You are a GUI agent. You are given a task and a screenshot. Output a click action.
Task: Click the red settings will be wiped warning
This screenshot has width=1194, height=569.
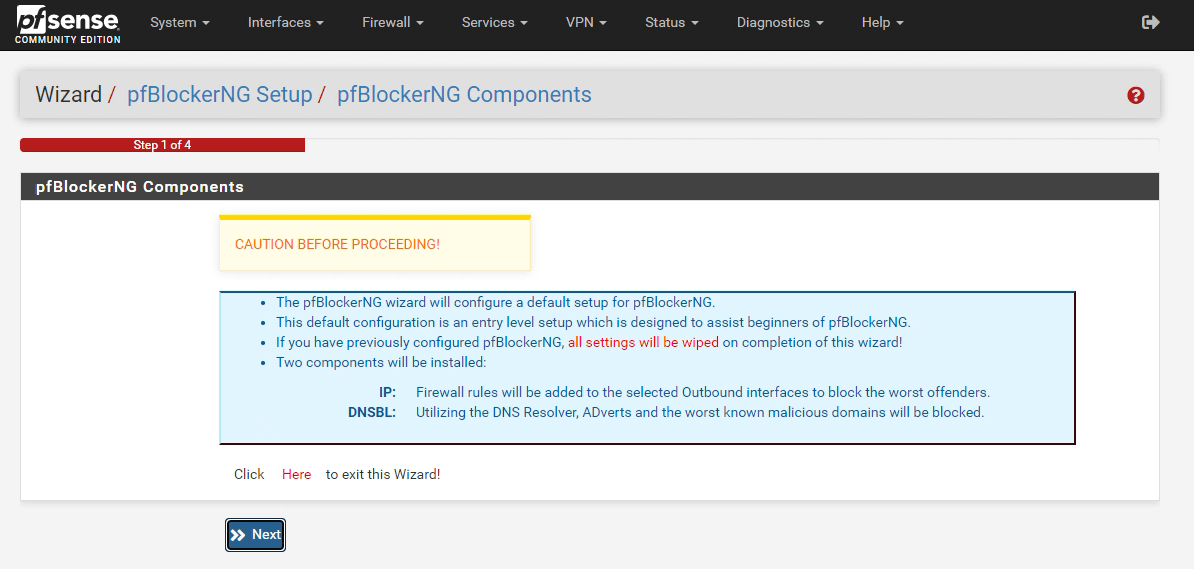(643, 342)
